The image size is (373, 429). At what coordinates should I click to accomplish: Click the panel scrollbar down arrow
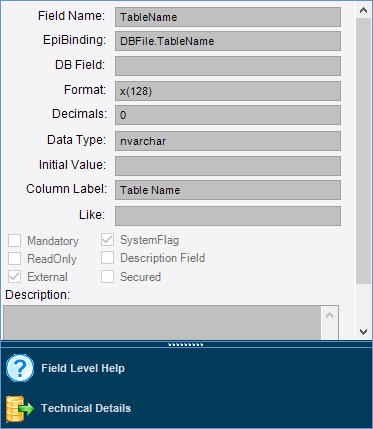[x=363, y=331]
